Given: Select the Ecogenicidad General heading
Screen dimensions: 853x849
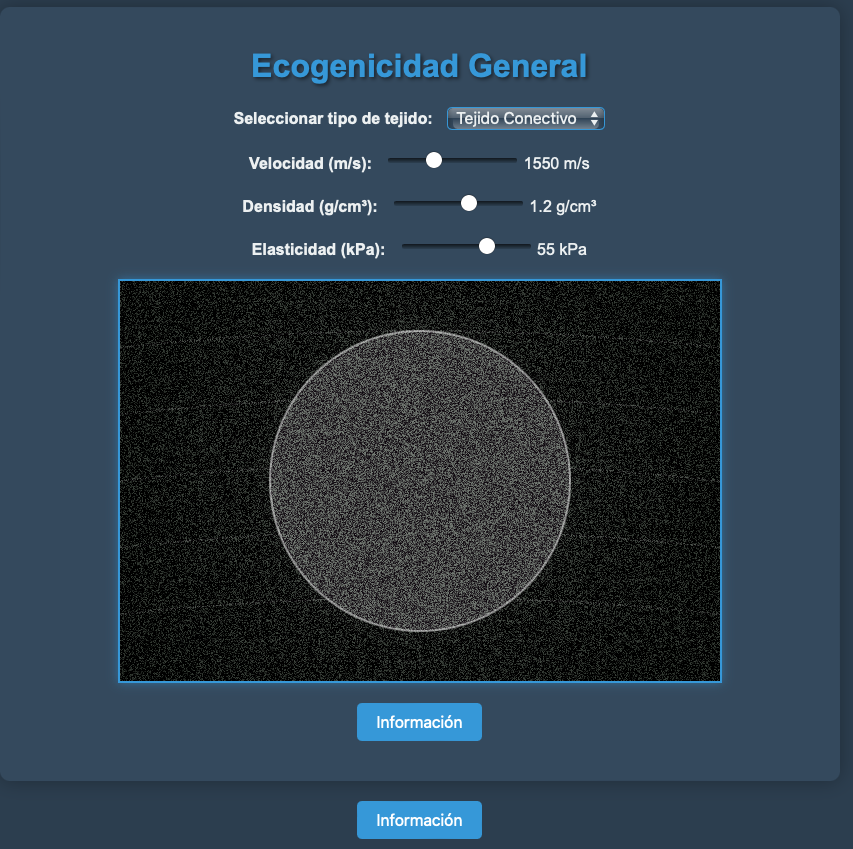Looking at the screenshot, I should (419, 66).
